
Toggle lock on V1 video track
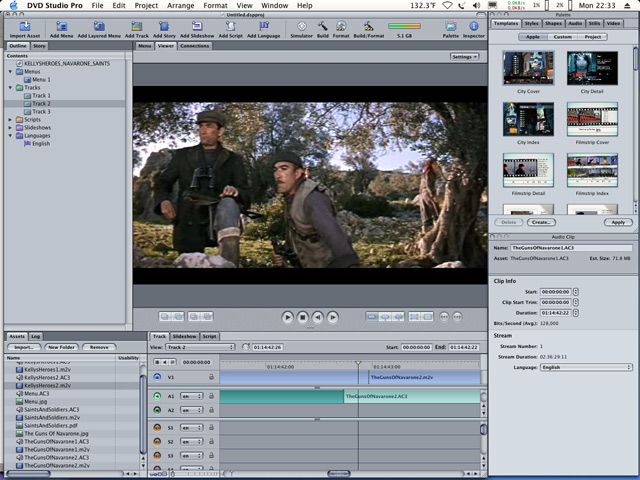tap(211, 377)
